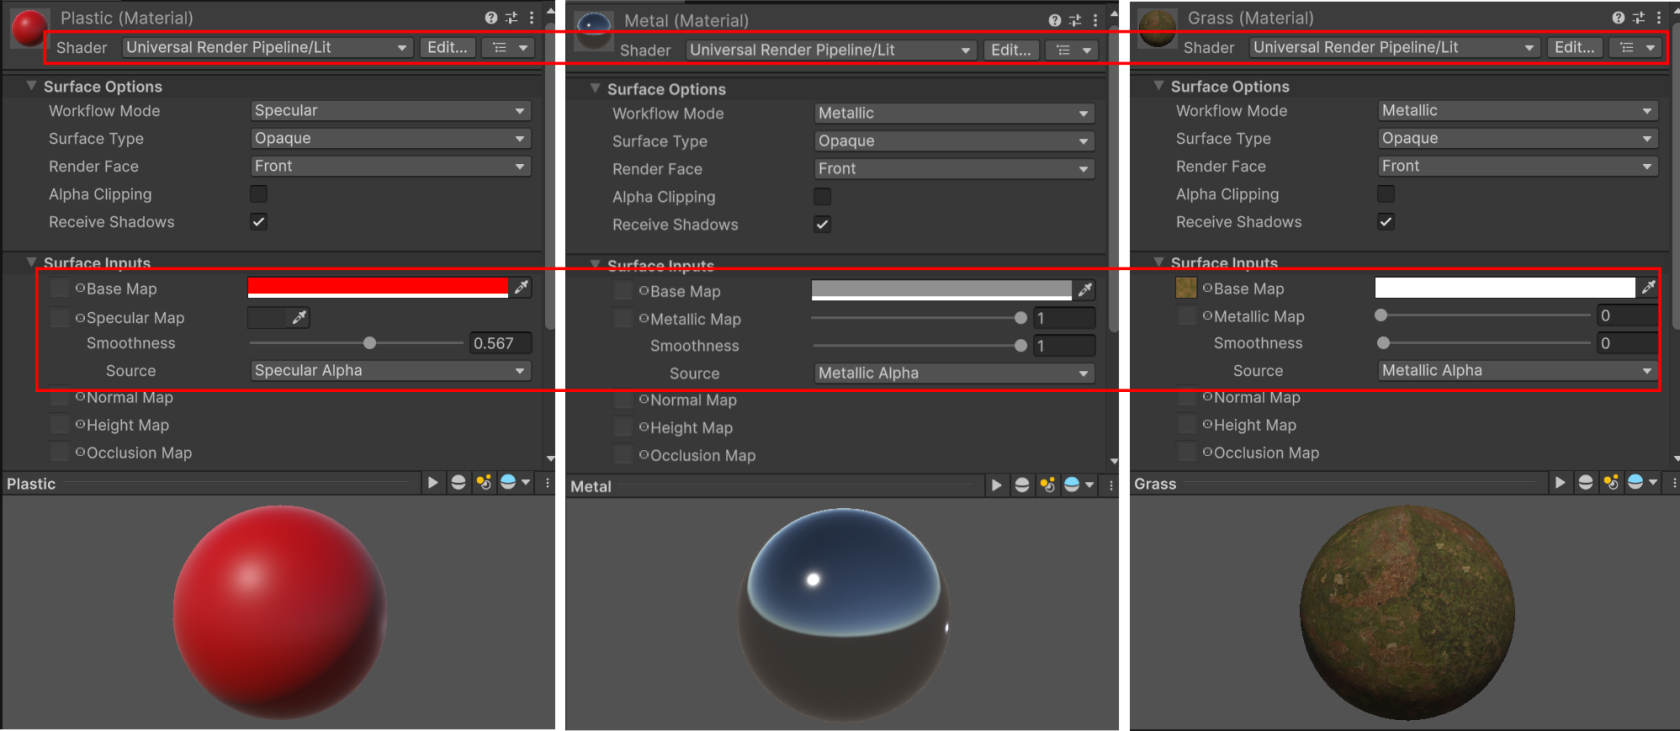Open Grass Surface Type dropdown
This screenshot has height=731, width=1680.
point(1518,138)
